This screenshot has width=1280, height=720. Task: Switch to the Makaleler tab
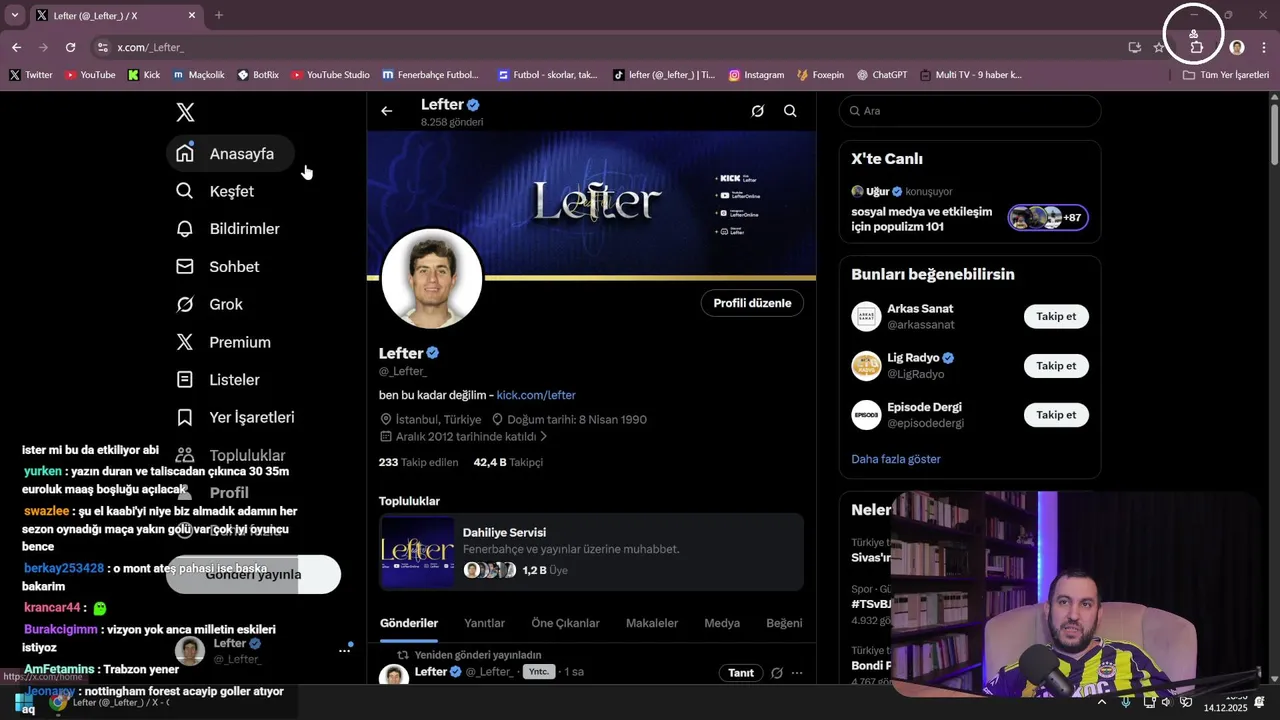click(652, 623)
